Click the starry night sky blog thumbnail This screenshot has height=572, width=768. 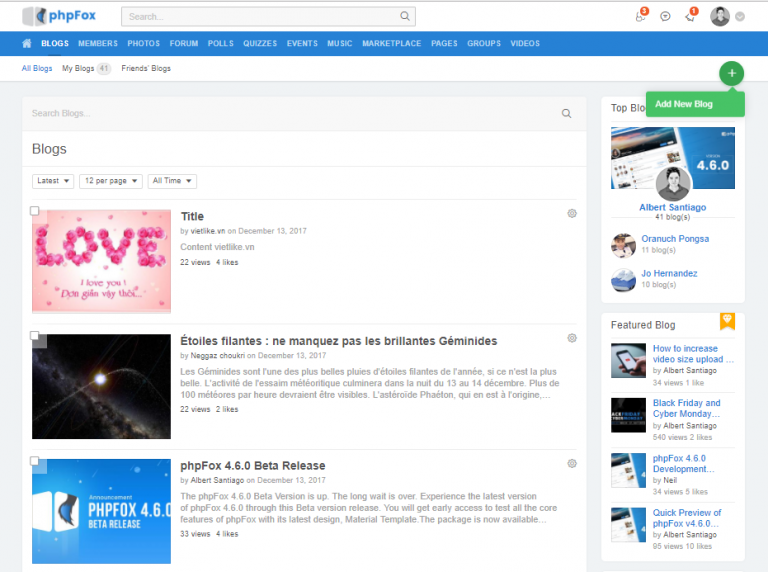point(101,386)
